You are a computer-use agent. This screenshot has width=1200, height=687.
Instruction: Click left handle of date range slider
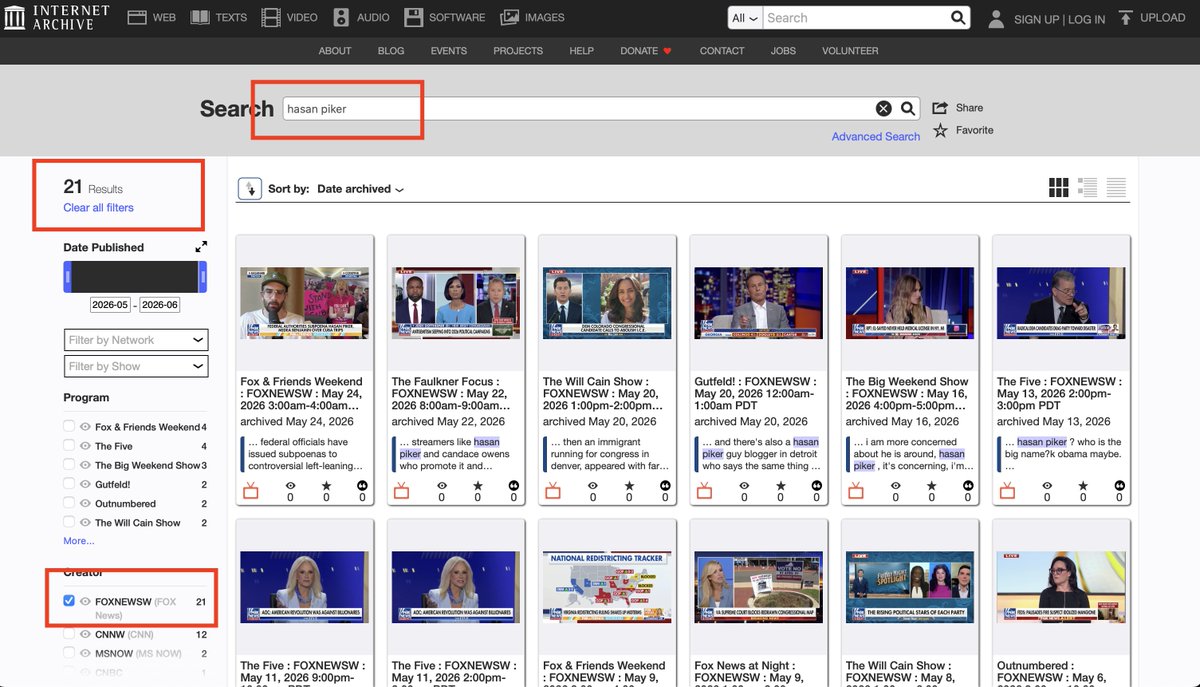pos(67,276)
